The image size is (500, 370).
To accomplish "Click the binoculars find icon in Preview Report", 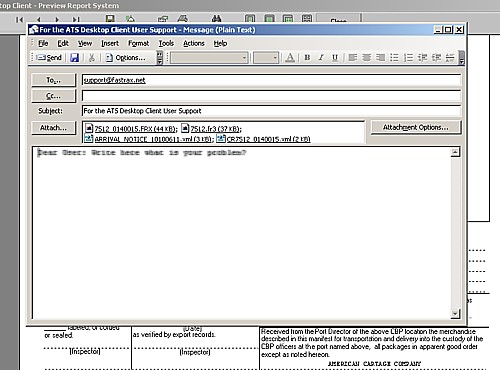I will (x=217, y=19).
